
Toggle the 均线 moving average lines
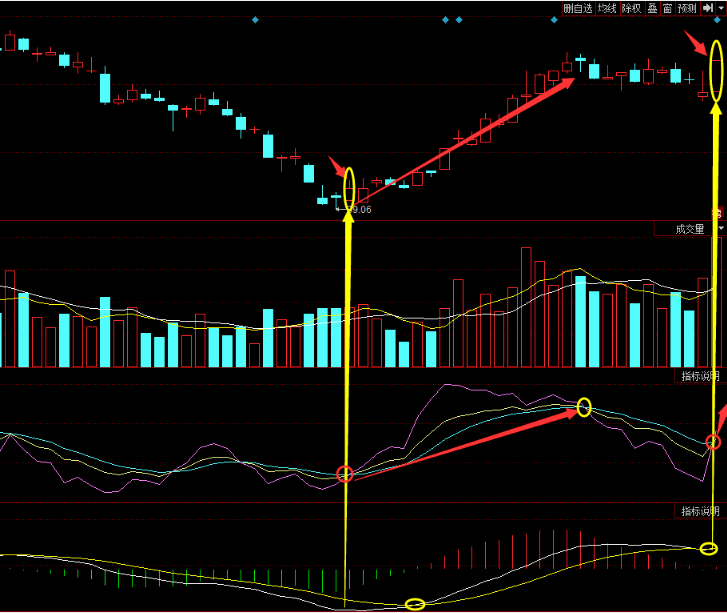pyautogui.click(x=607, y=8)
